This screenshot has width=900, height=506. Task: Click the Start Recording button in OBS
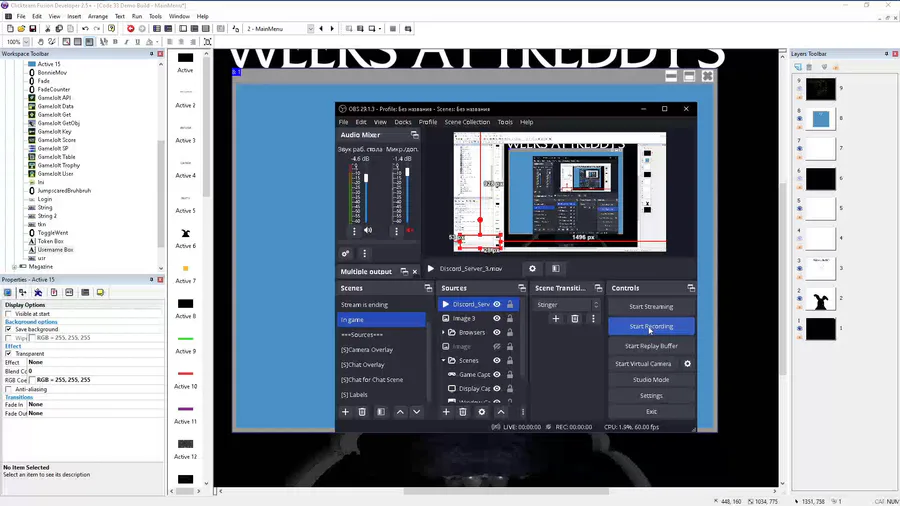651,326
